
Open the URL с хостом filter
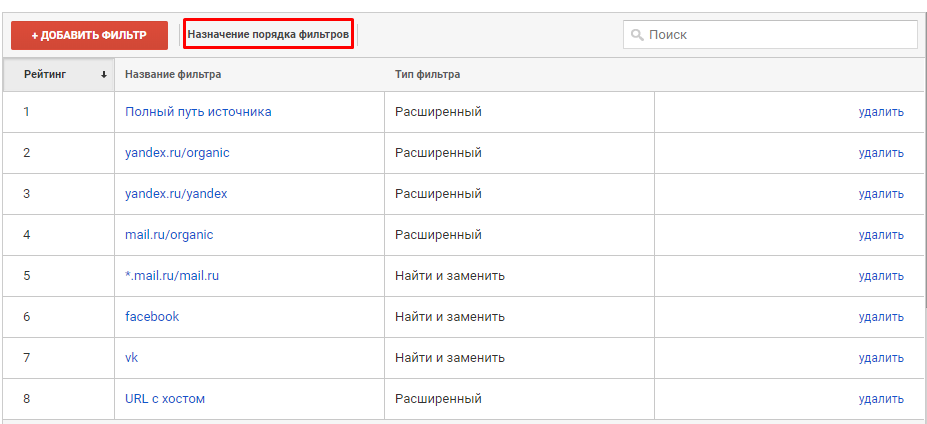pyautogui.click(x=165, y=399)
